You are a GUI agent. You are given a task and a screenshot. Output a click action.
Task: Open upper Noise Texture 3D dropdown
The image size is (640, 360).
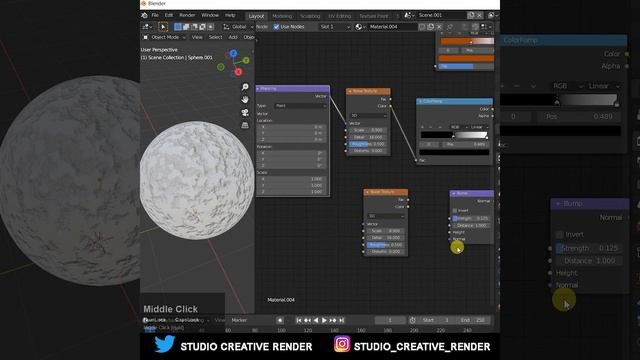point(368,116)
